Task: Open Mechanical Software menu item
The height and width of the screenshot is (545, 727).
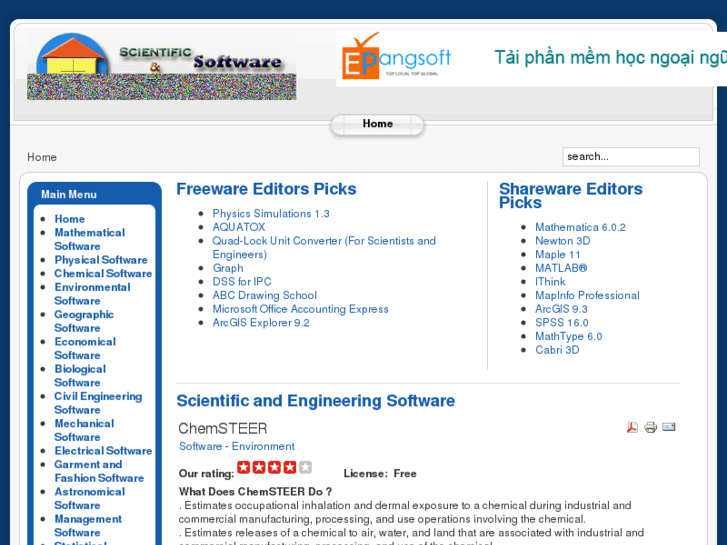Action: click(x=84, y=430)
